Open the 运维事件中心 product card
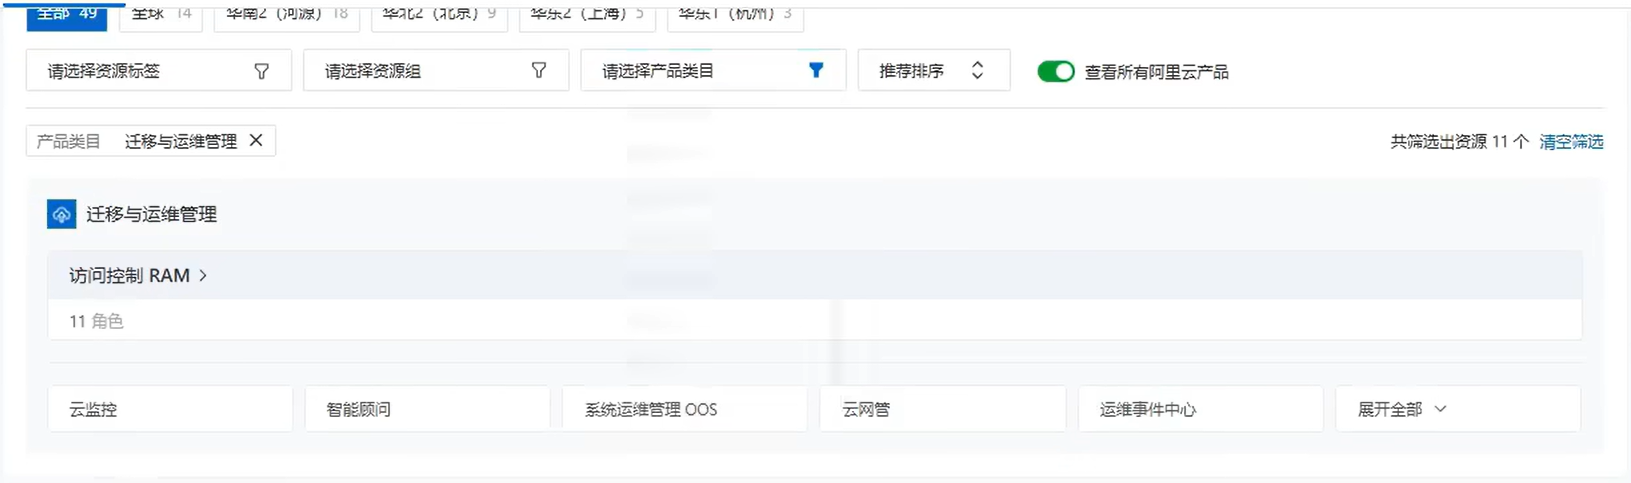 1200,409
